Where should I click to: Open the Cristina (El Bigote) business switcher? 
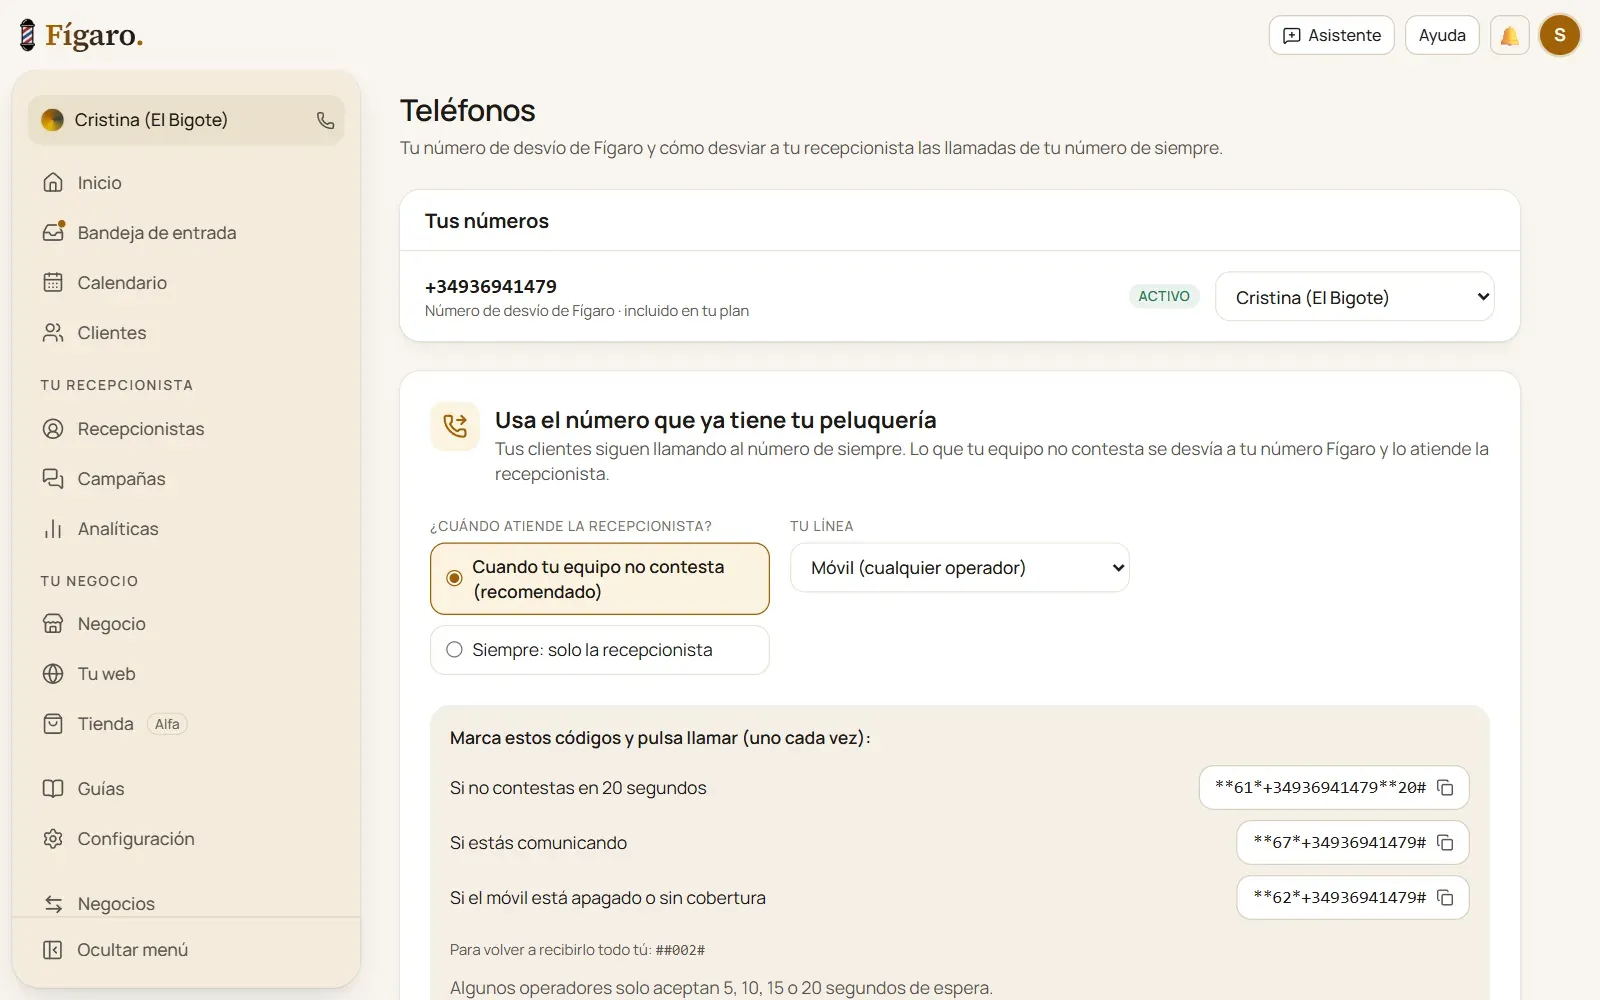pos(186,120)
